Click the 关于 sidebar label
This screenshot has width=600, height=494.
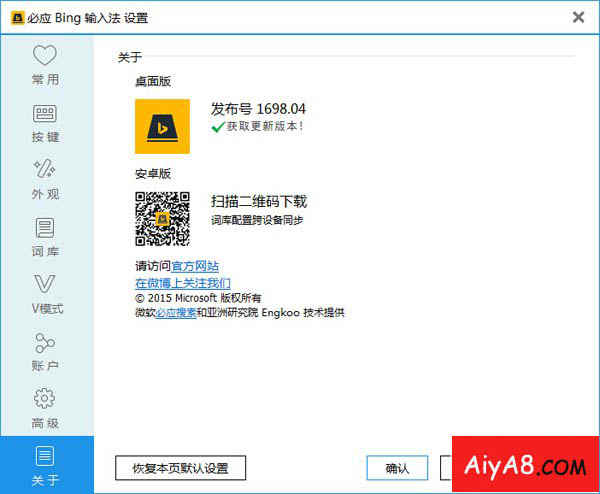(x=46, y=481)
